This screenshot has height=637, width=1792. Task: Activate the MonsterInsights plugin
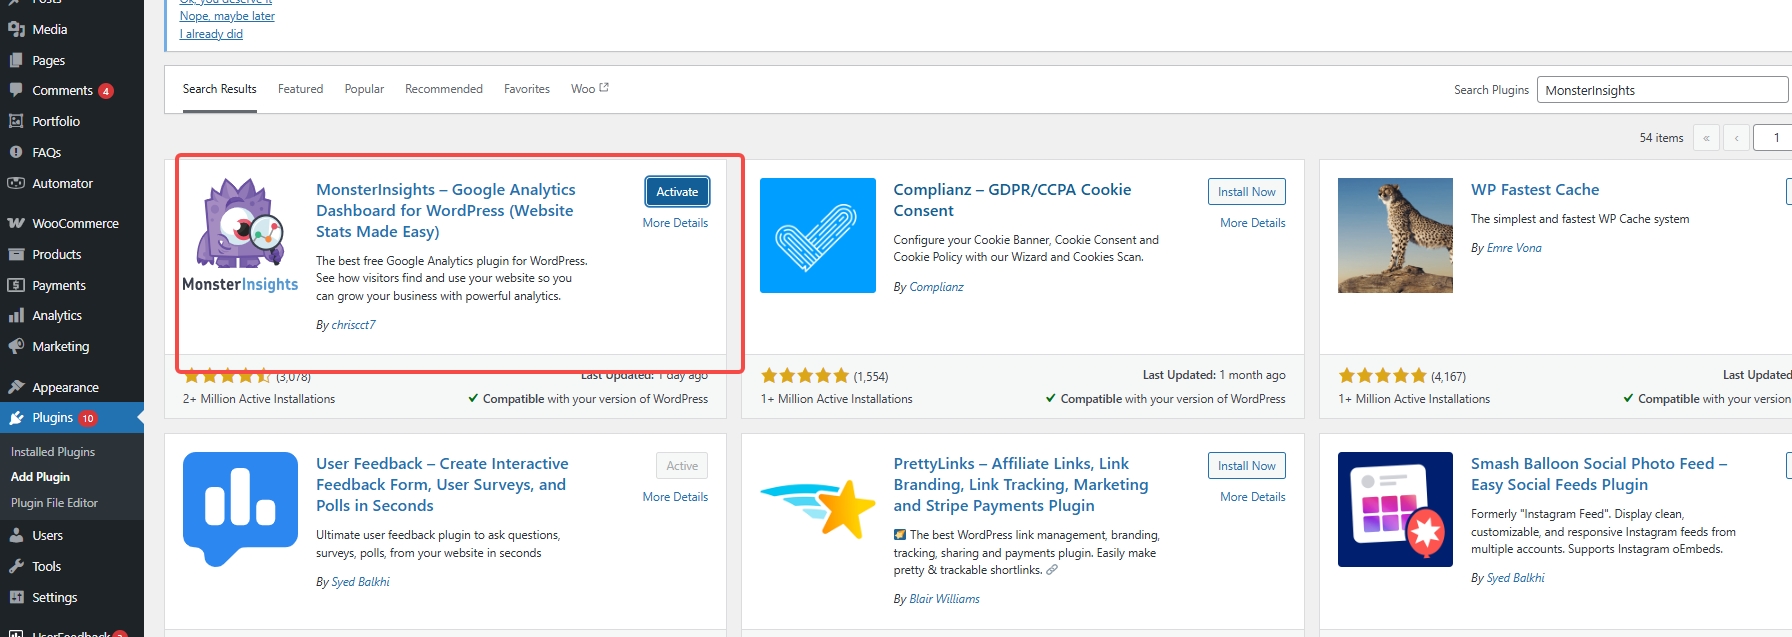click(x=677, y=192)
